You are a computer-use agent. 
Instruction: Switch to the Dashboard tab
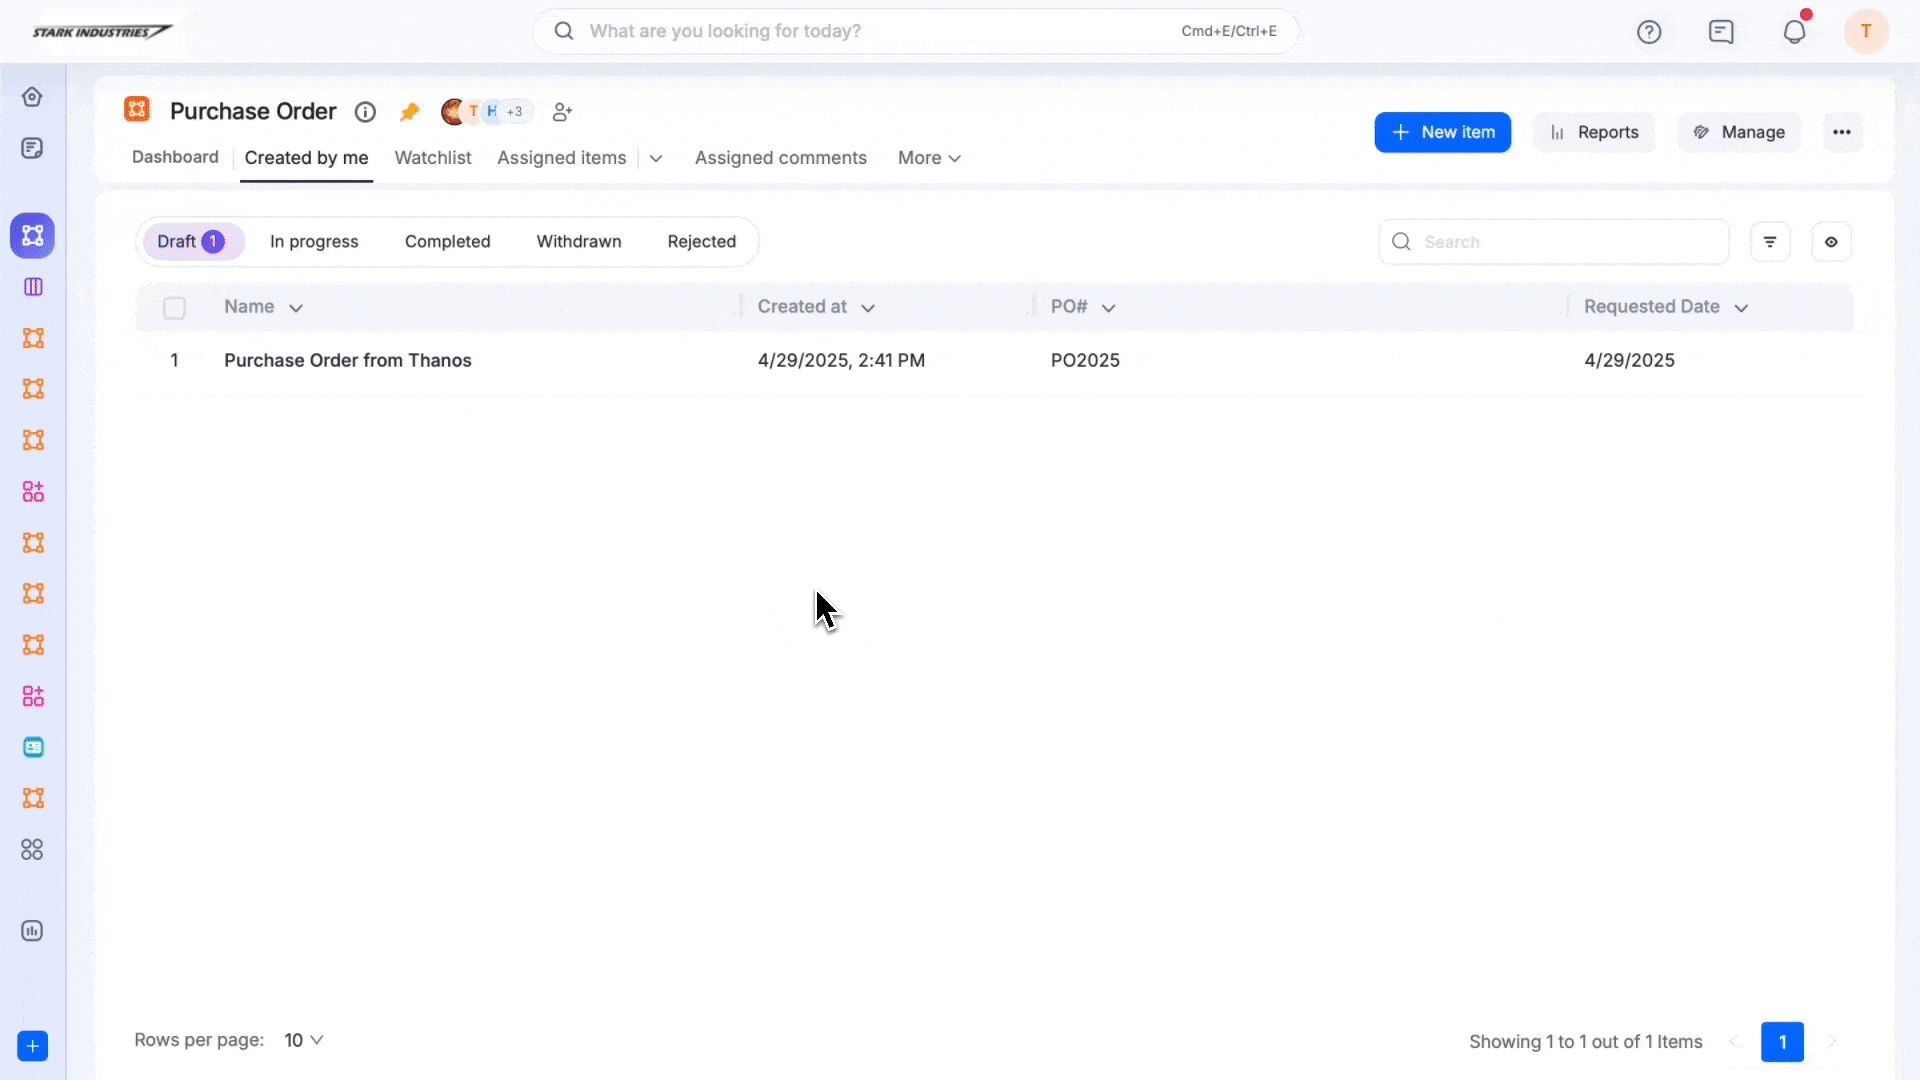tap(175, 157)
